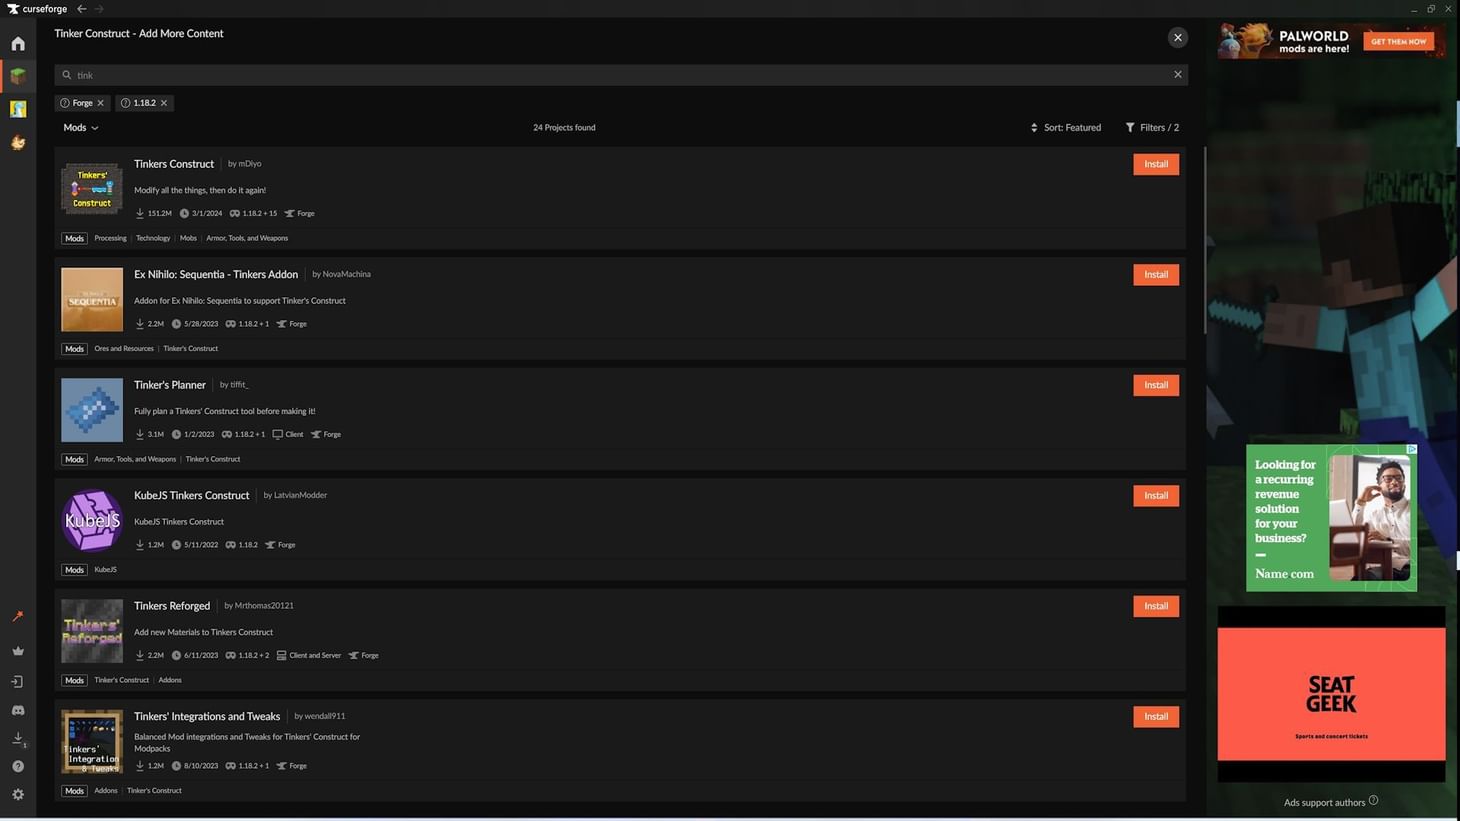Viewport: 1460px width, 821px height.
Task: Click the Ads support authors link
Action: [x=1324, y=801]
